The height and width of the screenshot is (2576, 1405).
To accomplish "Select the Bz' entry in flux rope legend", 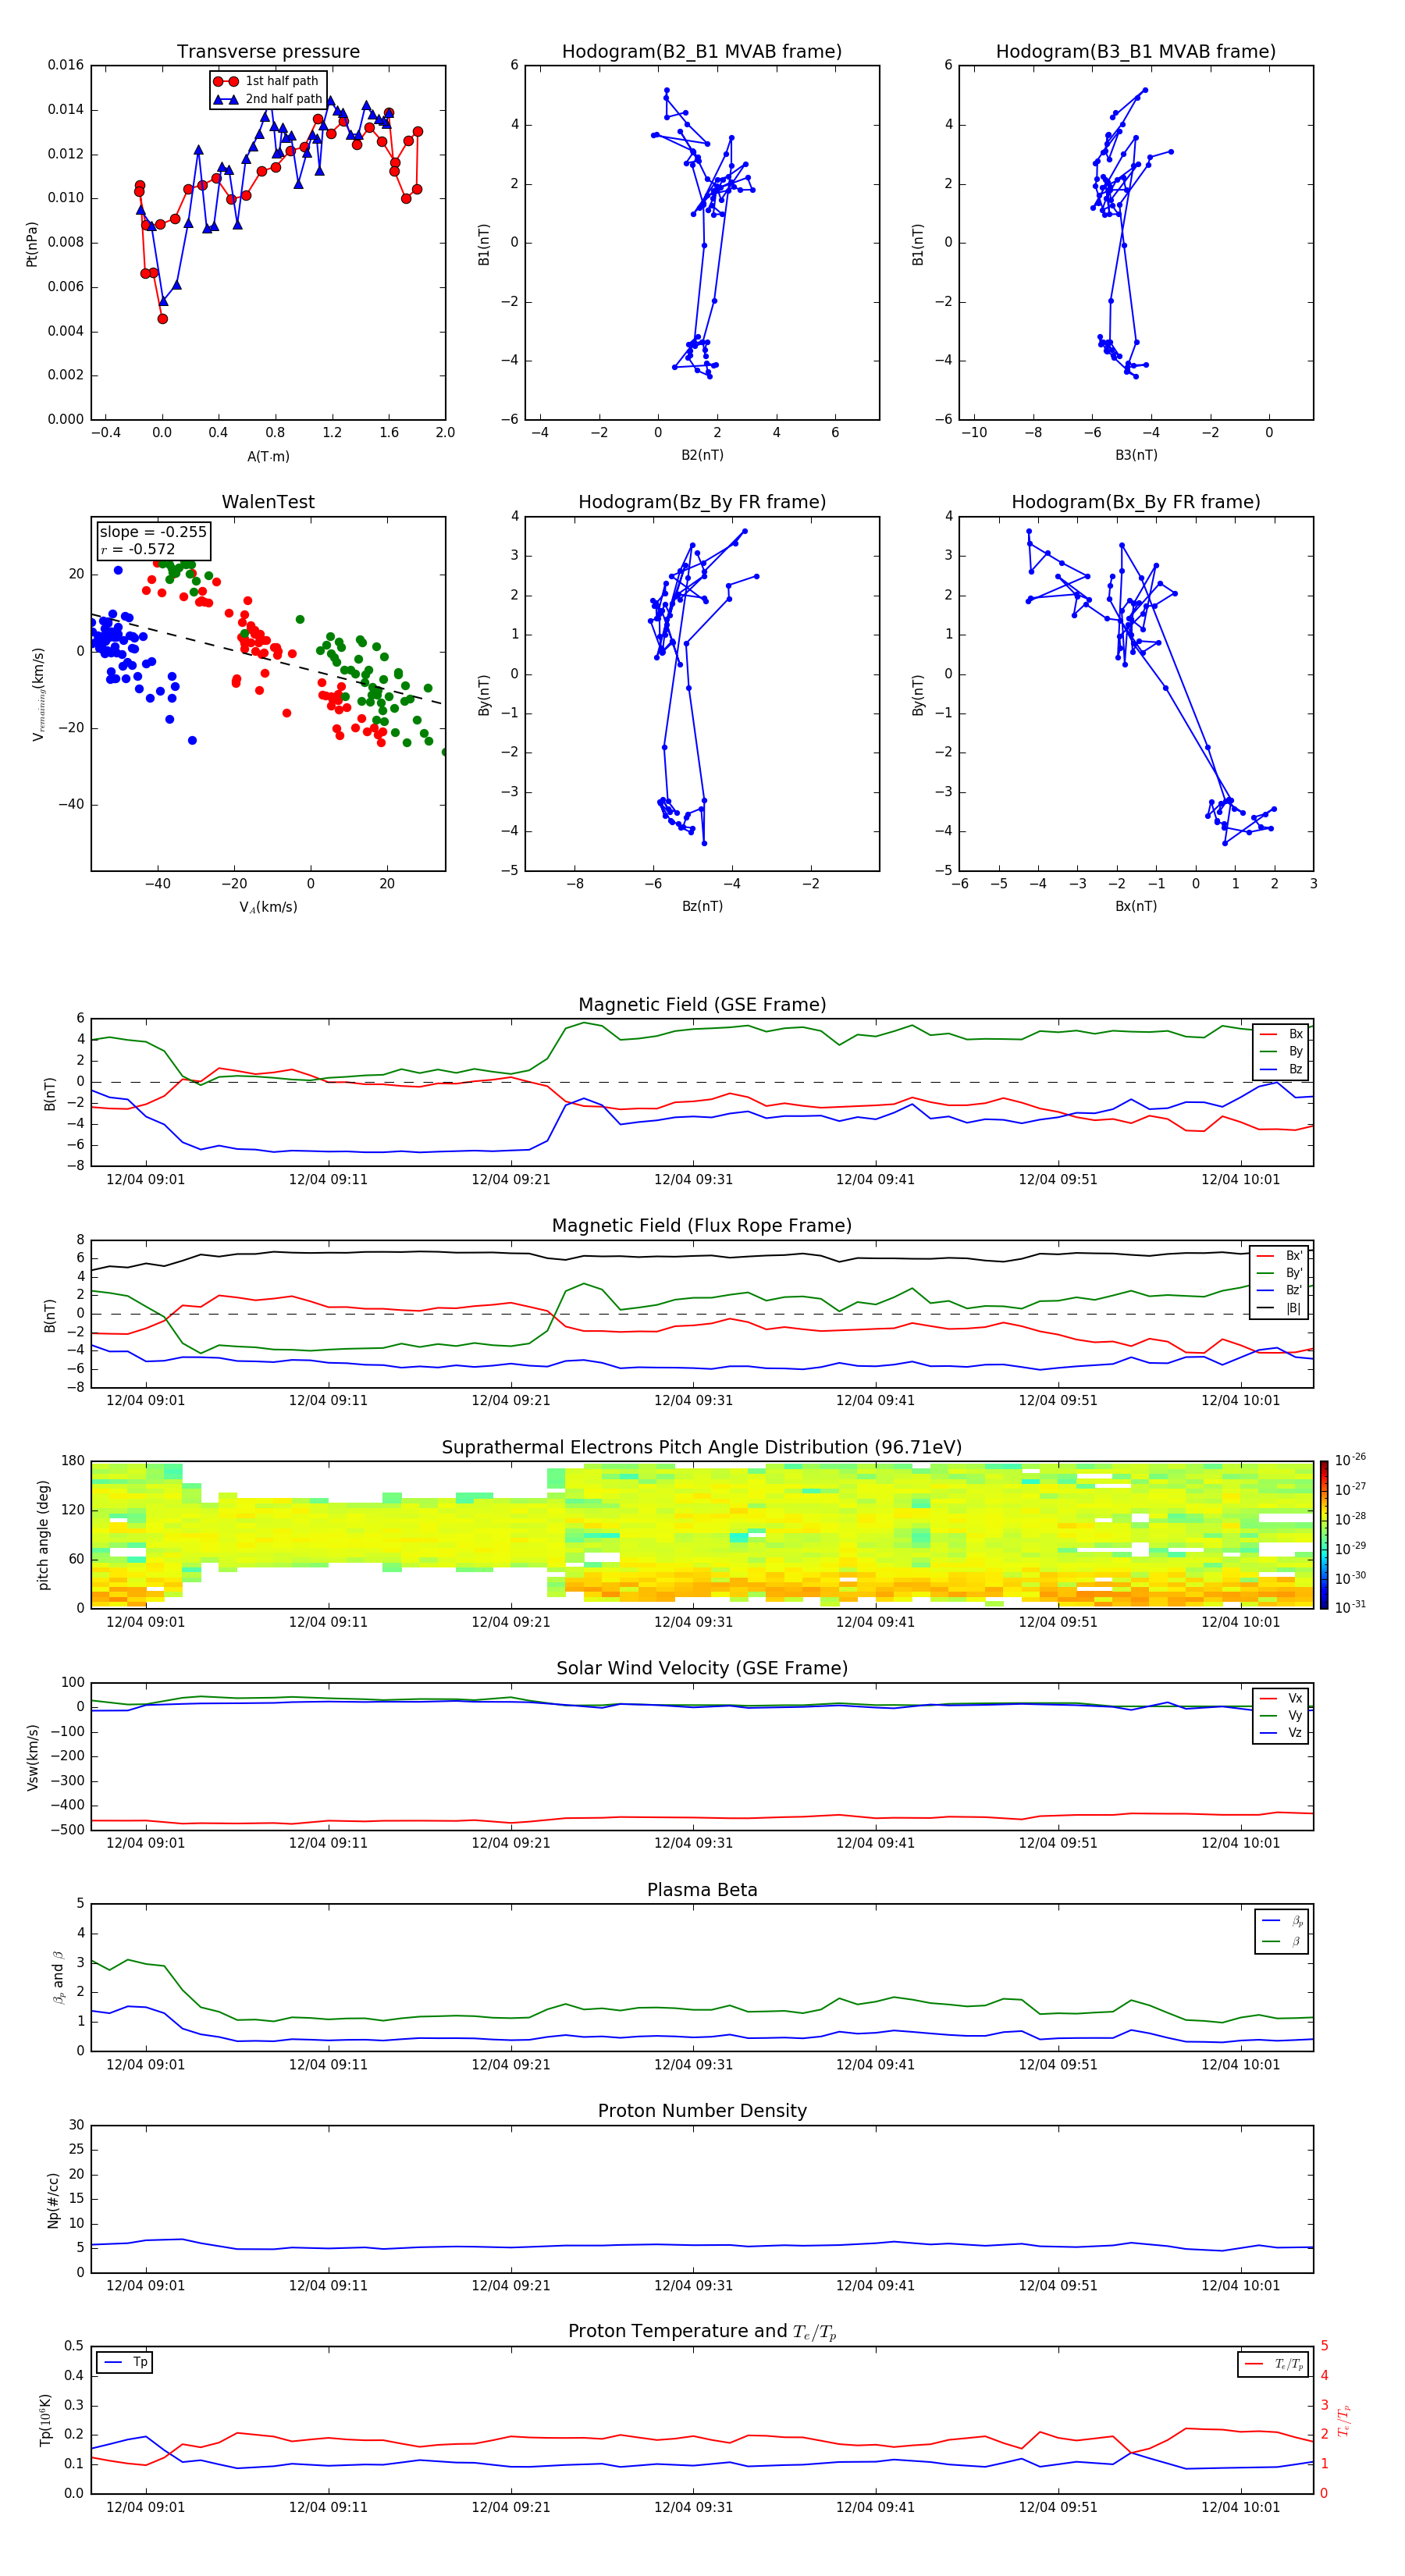I will 1281,1290.
